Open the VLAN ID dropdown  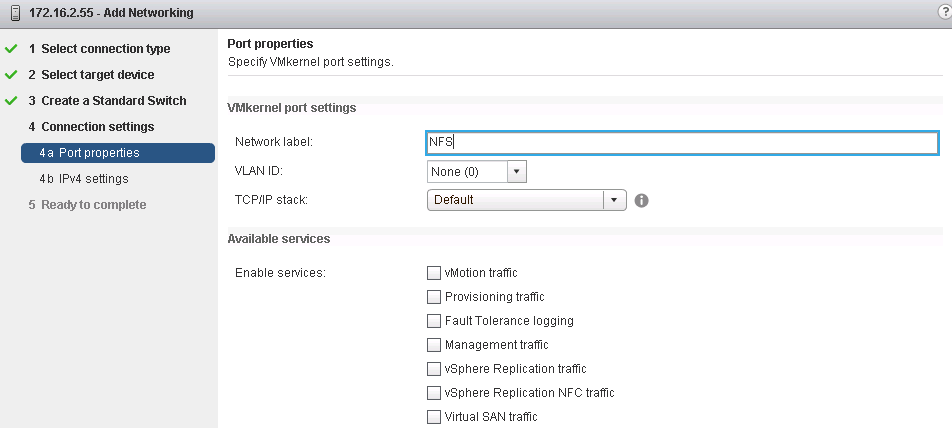pos(516,172)
